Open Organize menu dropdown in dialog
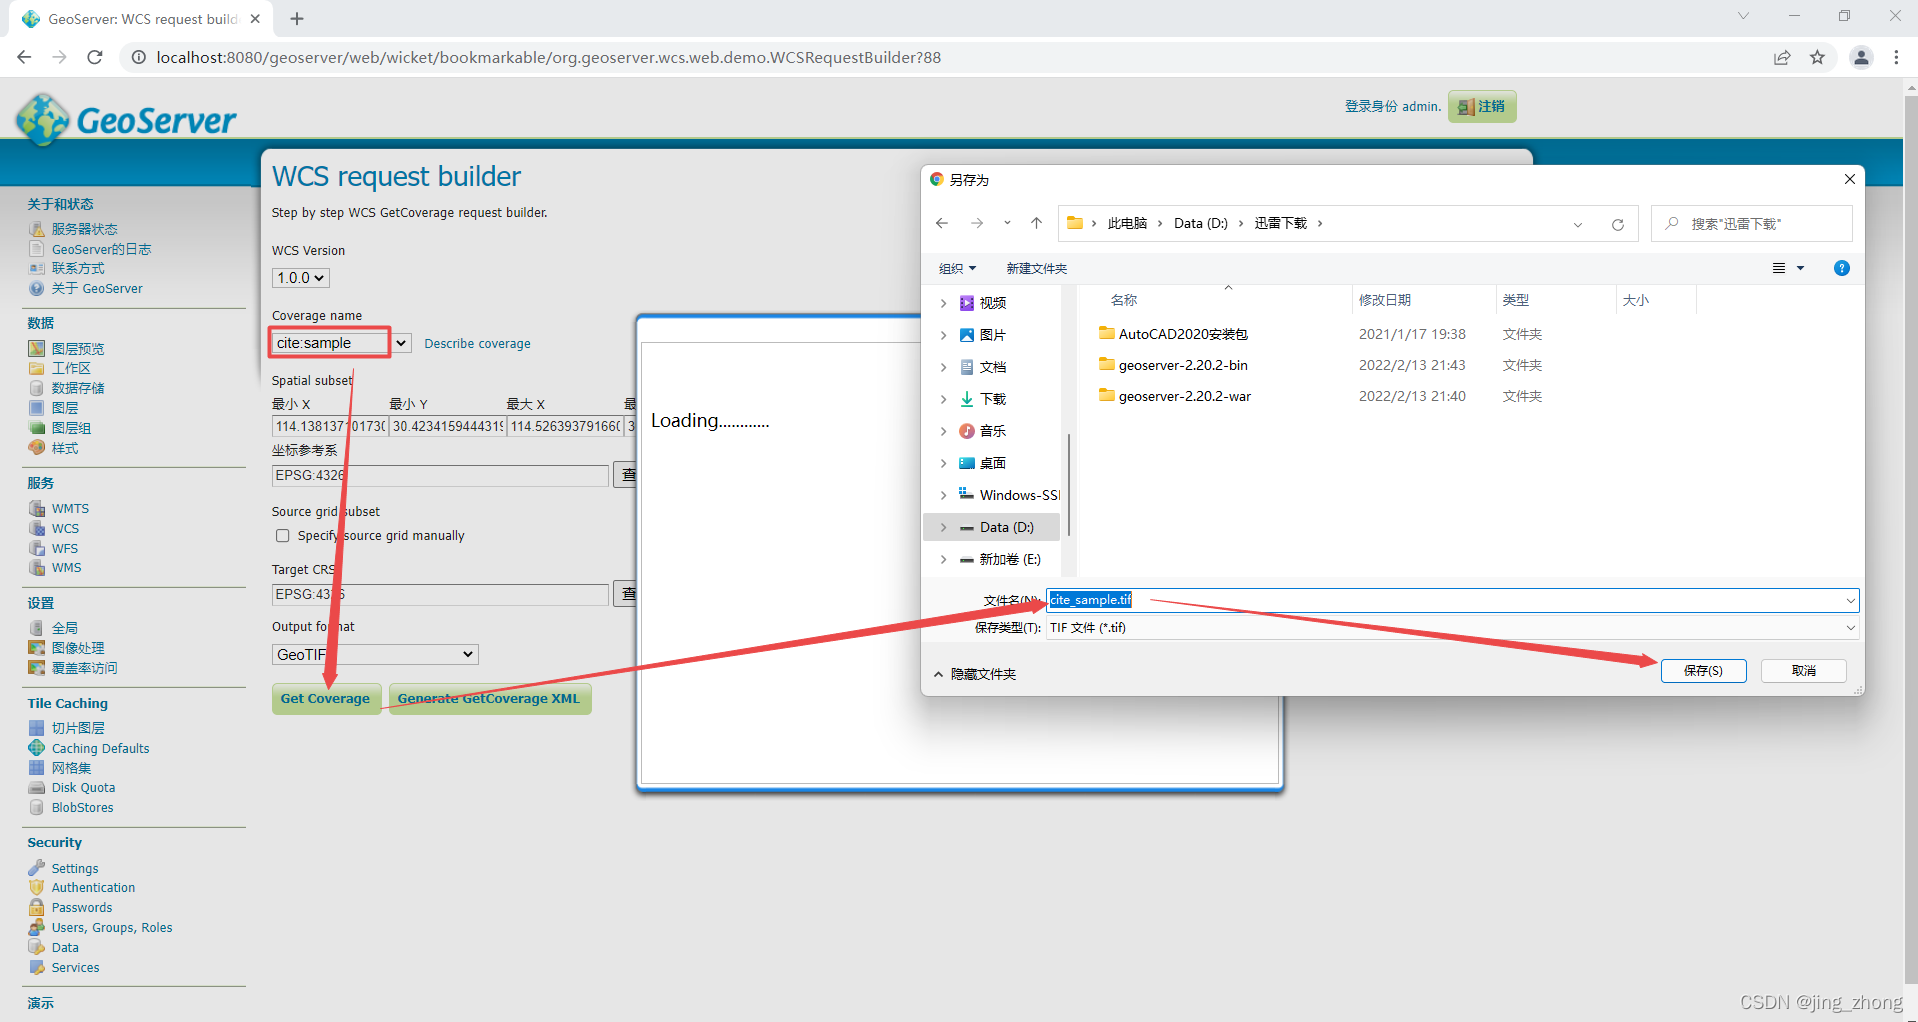The width and height of the screenshot is (1918, 1022). coord(957,268)
